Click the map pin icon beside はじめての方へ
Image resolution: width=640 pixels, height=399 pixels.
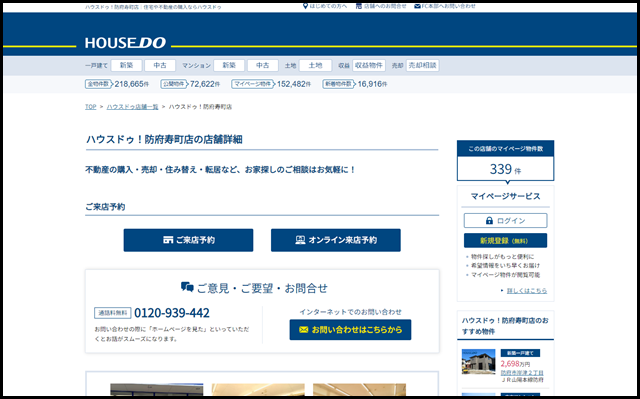(305, 6)
